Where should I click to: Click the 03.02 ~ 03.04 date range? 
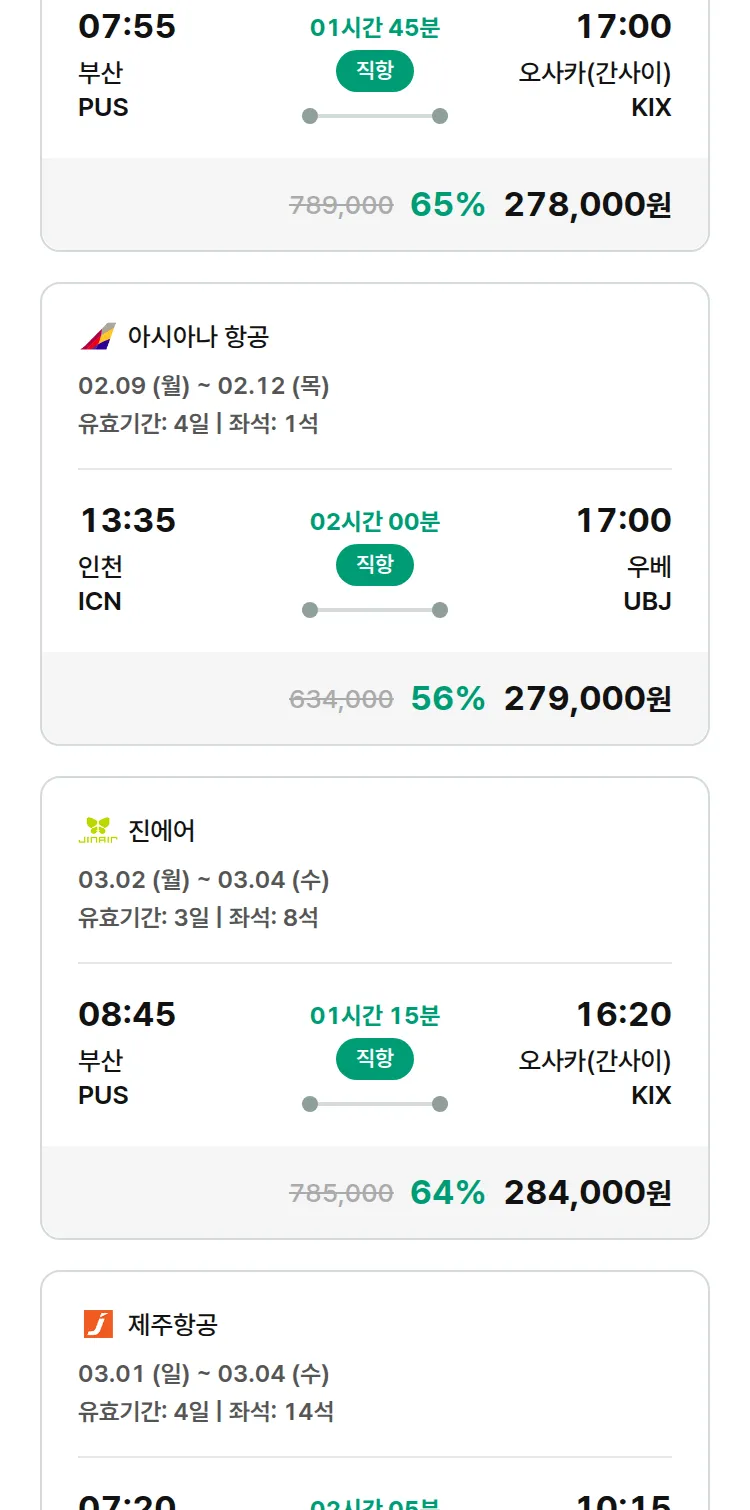tap(204, 880)
